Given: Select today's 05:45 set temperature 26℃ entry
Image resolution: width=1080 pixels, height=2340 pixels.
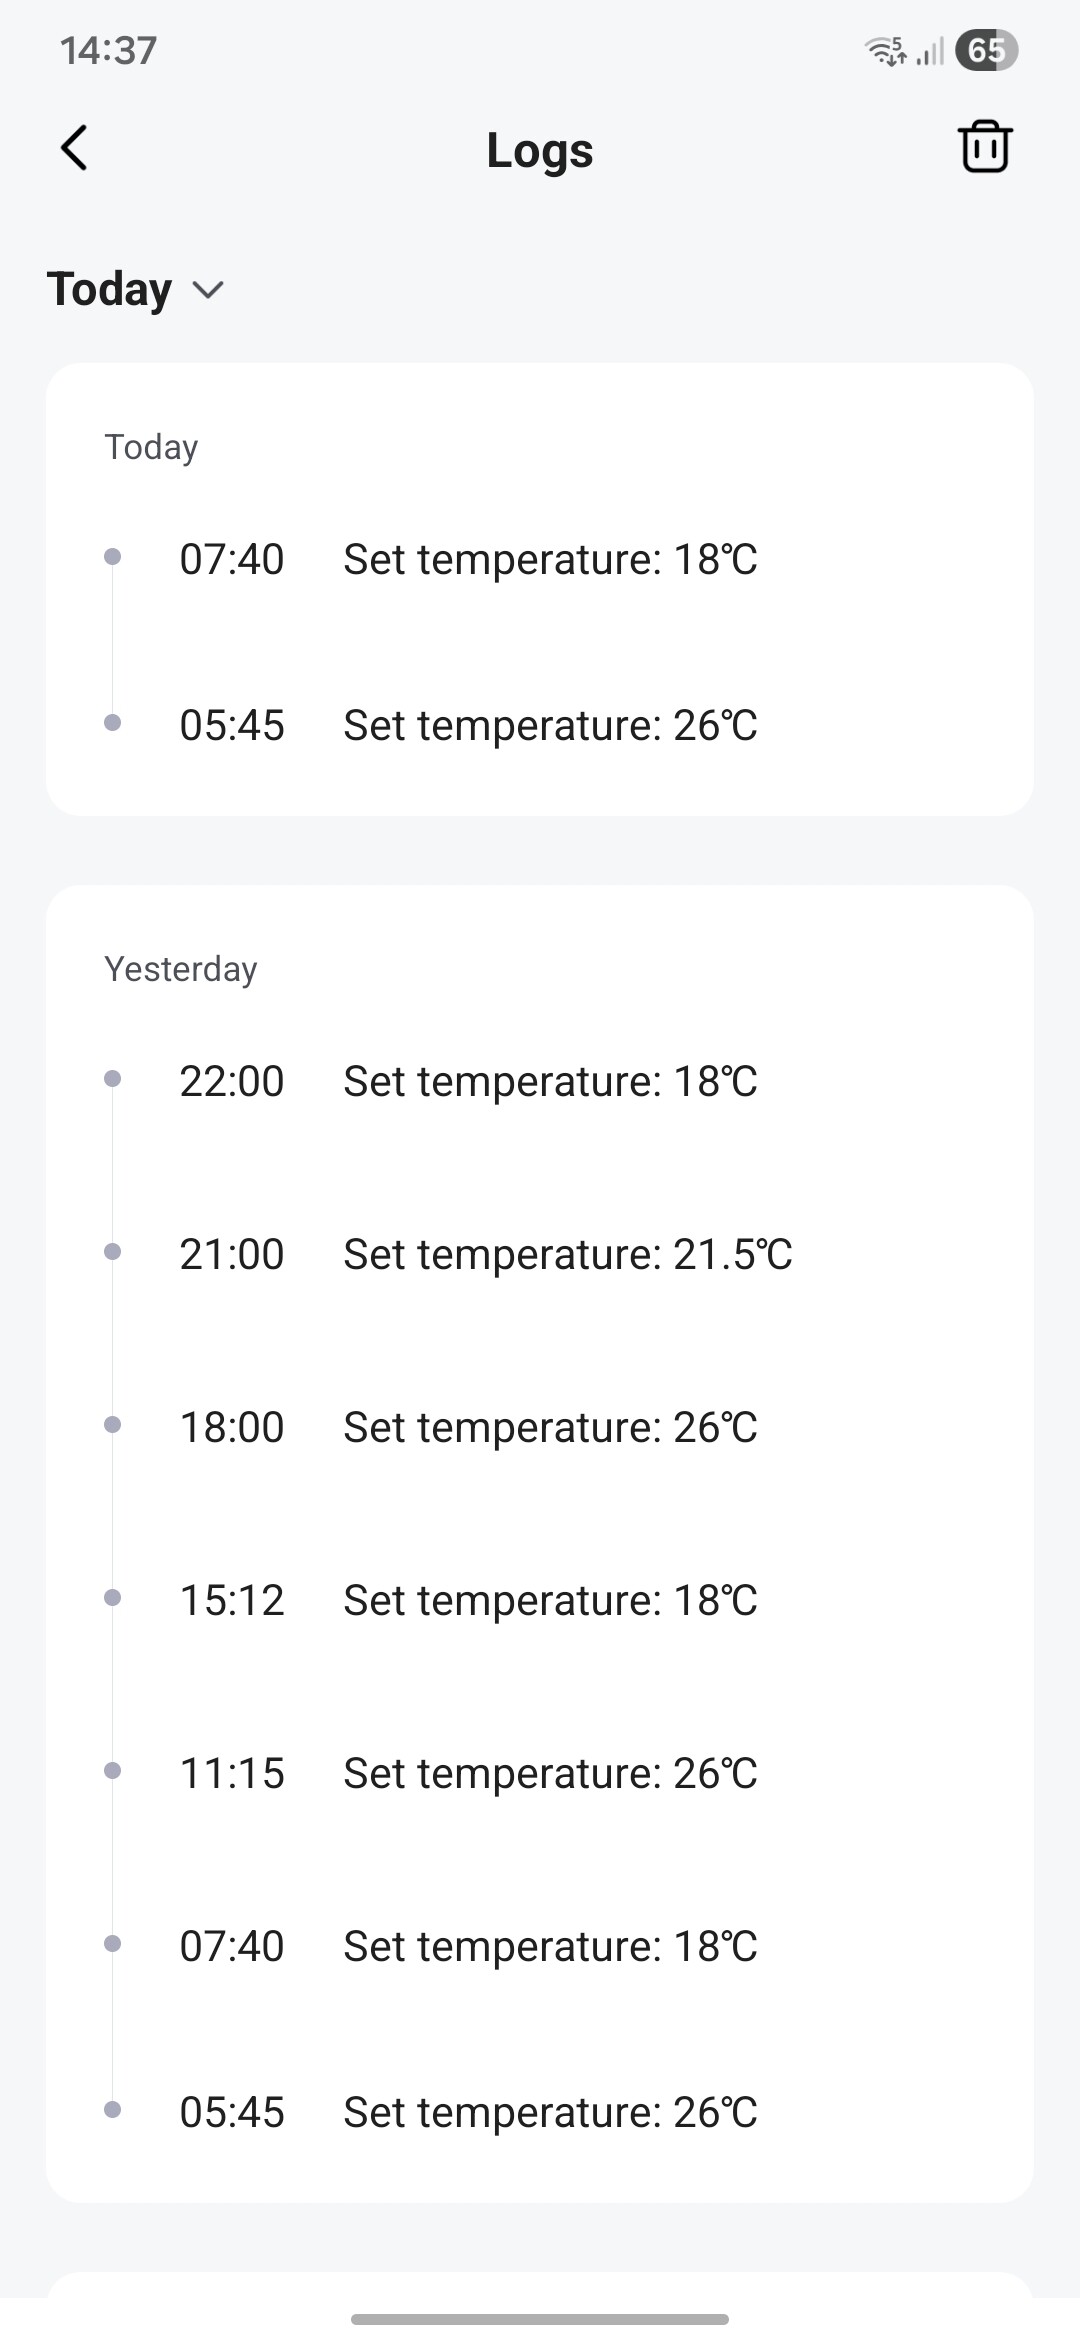Looking at the screenshot, I should click(468, 725).
